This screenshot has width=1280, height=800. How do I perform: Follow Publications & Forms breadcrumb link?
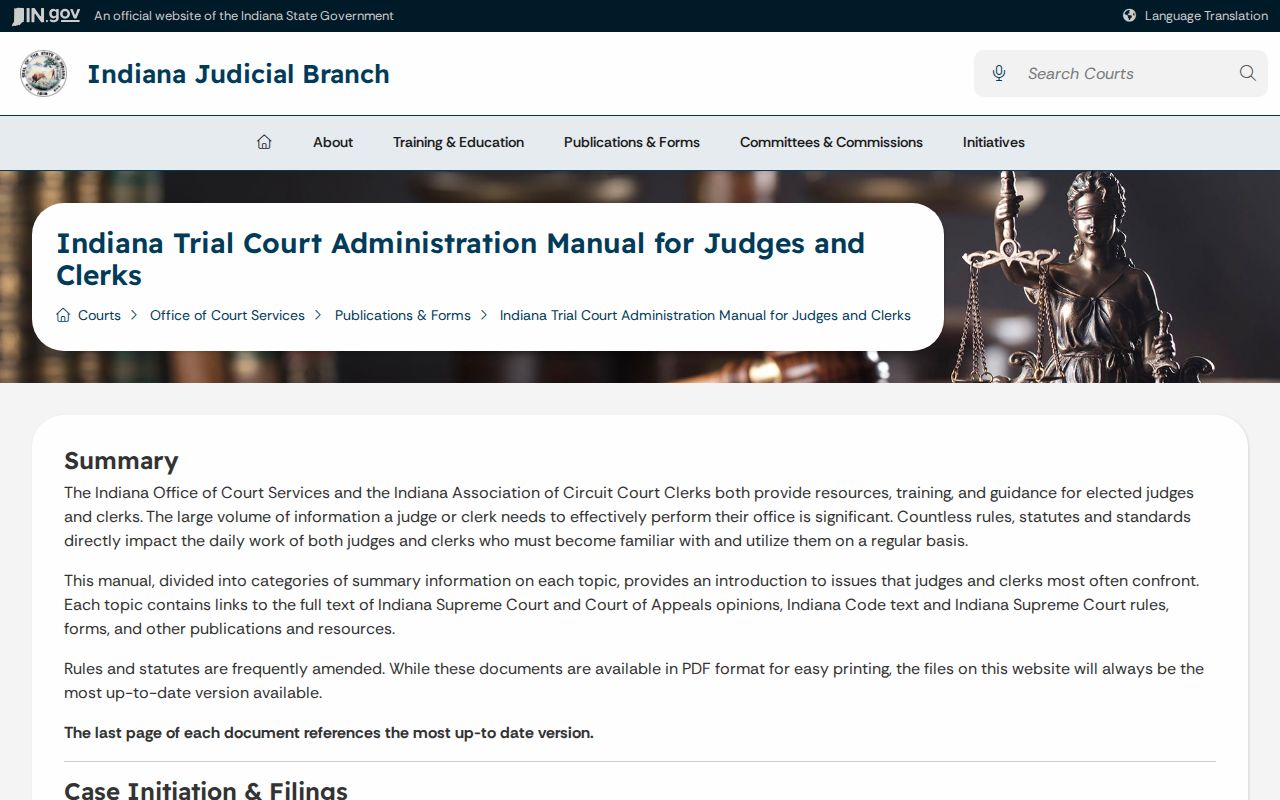(403, 315)
